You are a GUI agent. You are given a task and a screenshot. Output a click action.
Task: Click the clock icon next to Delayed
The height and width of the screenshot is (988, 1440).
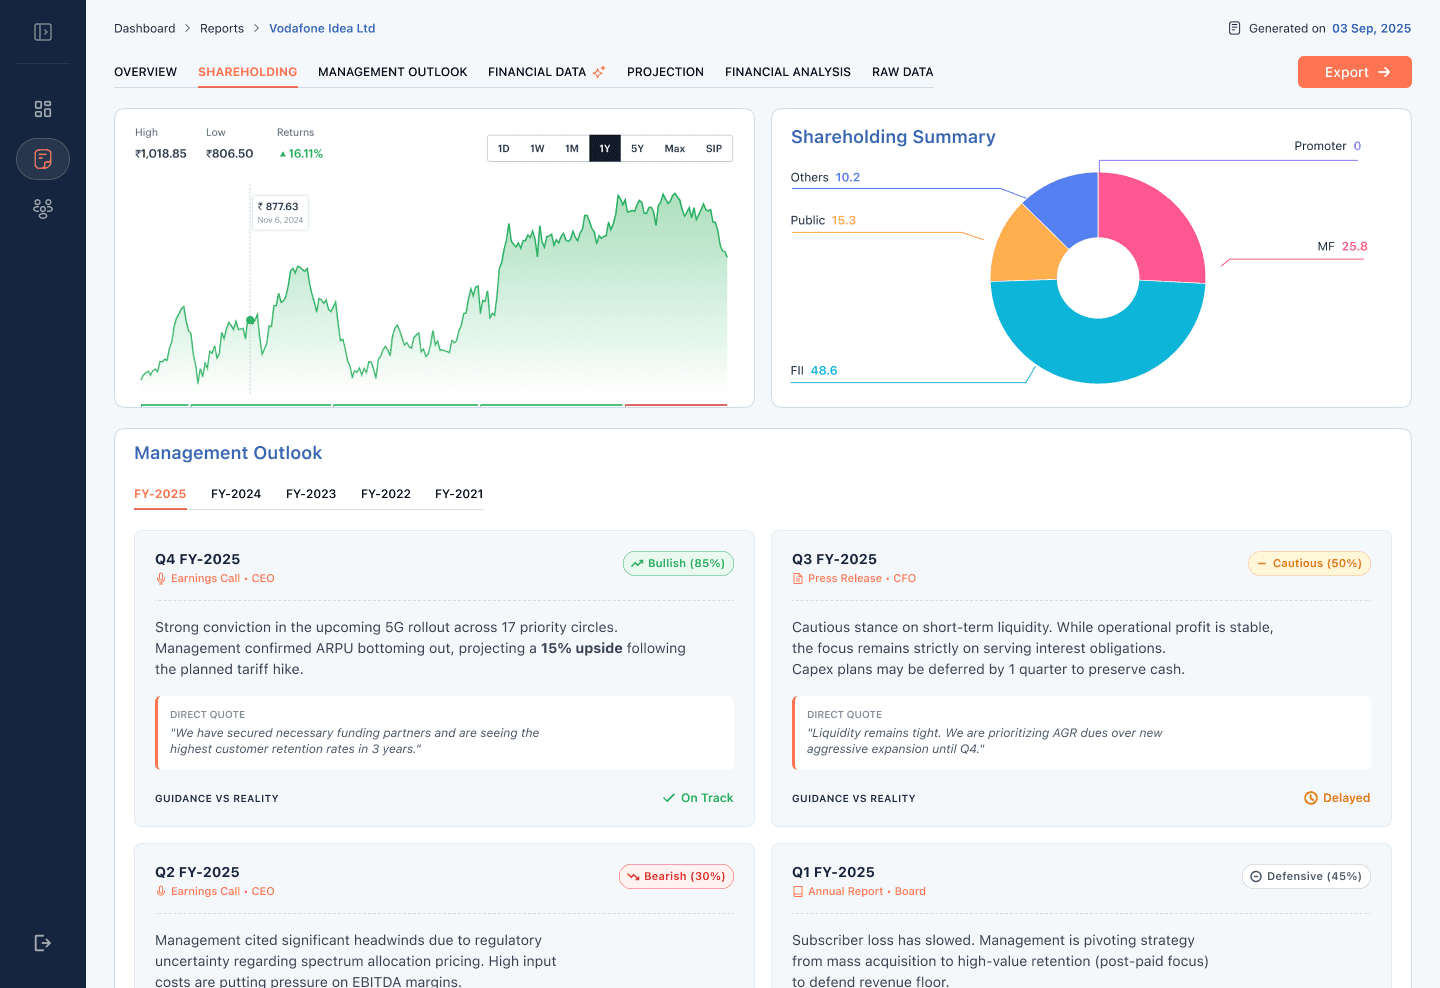(x=1311, y=798)
